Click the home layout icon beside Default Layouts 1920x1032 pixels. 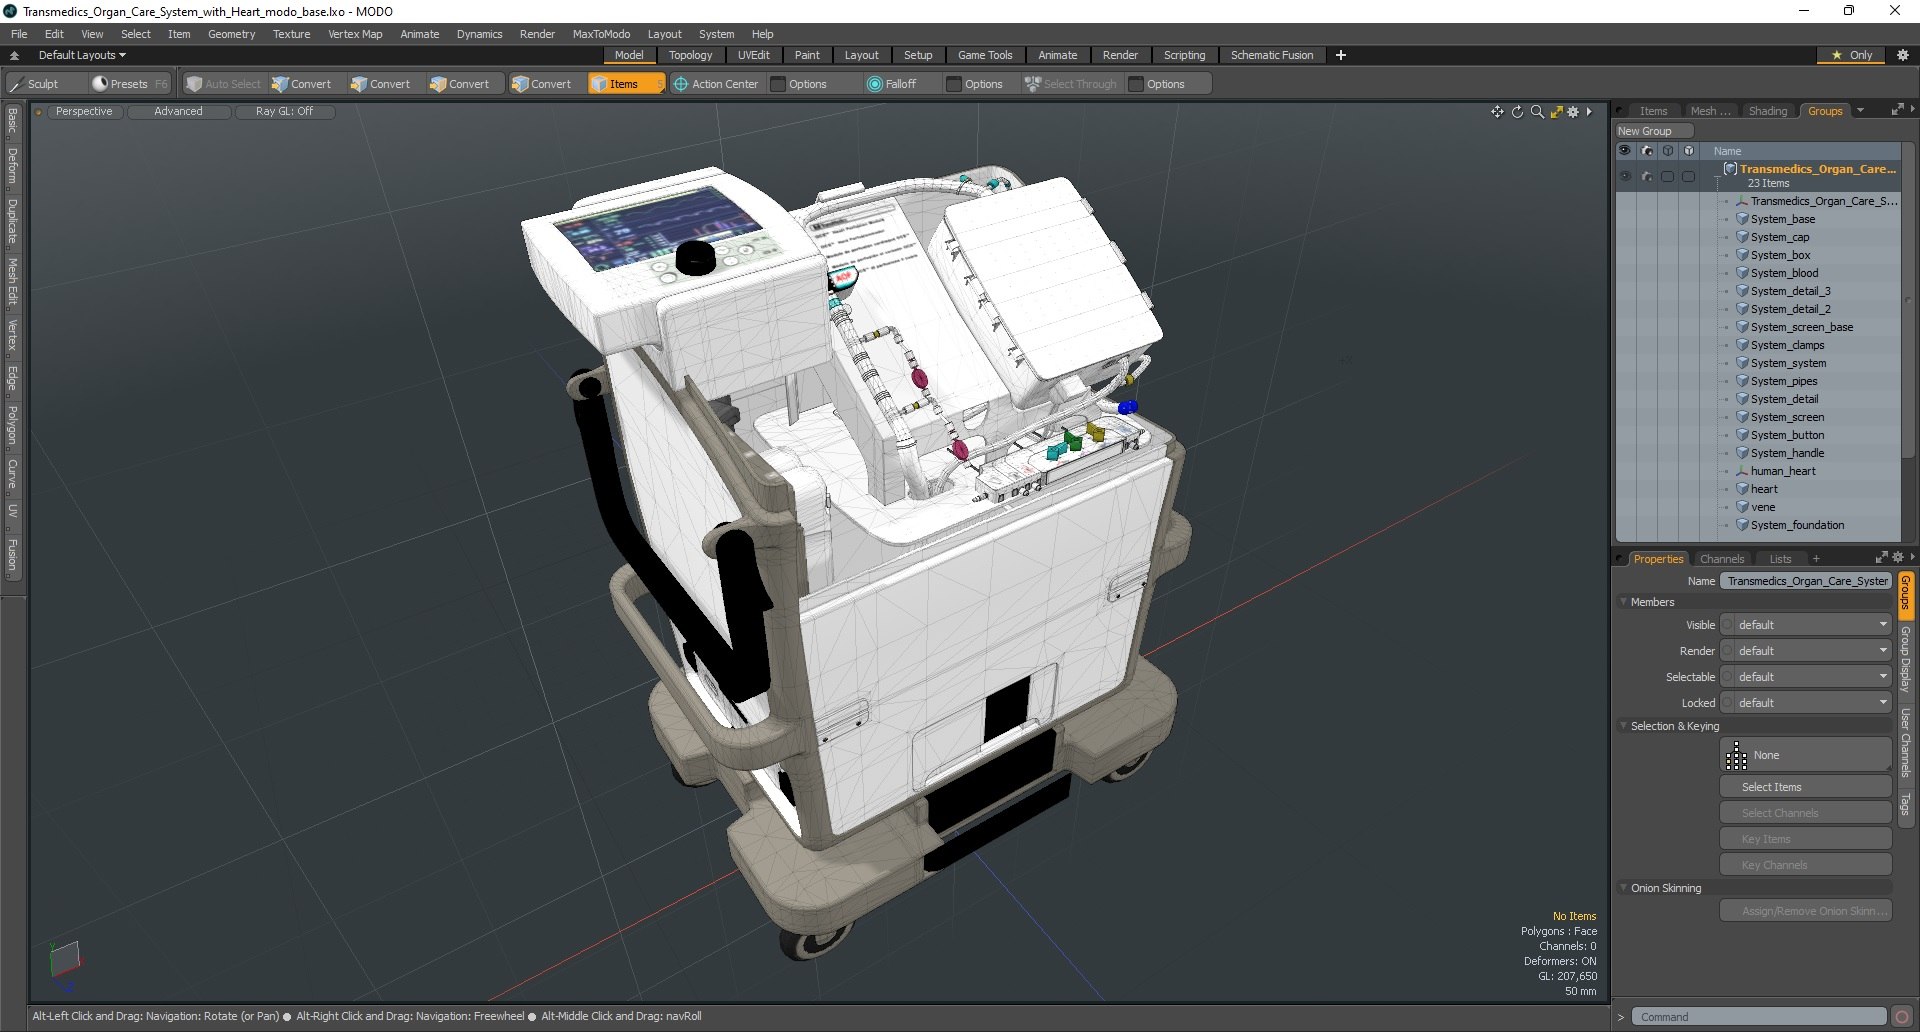[x=15, y=56]
